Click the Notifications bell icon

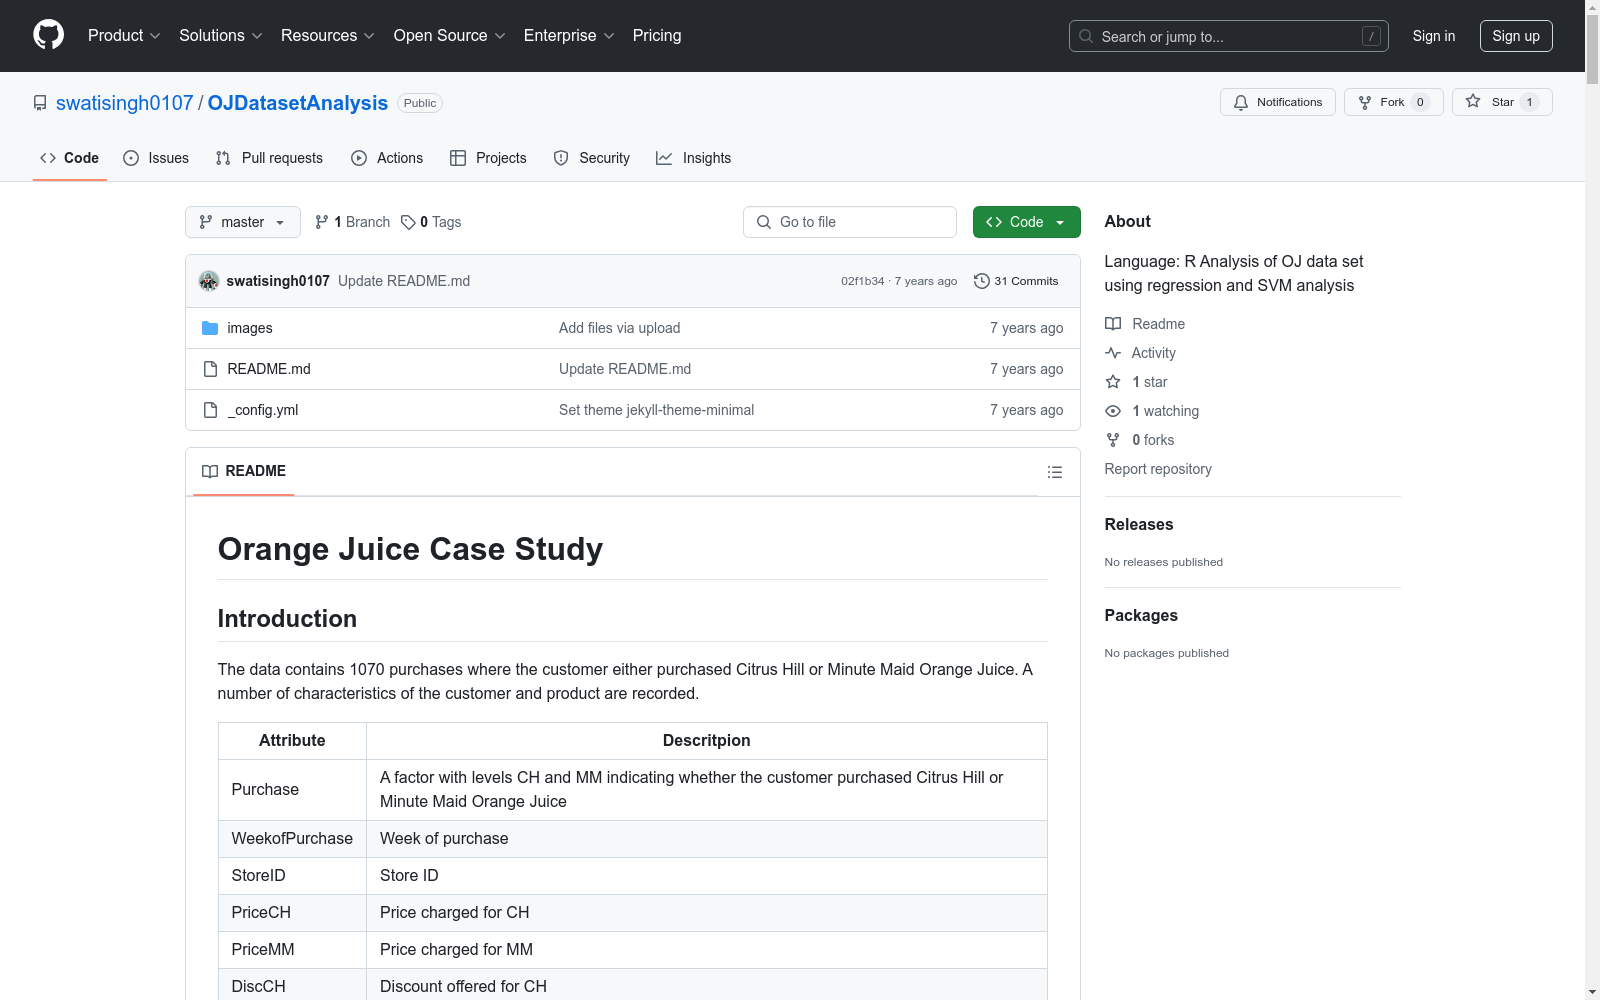(x=1241, y=102)
